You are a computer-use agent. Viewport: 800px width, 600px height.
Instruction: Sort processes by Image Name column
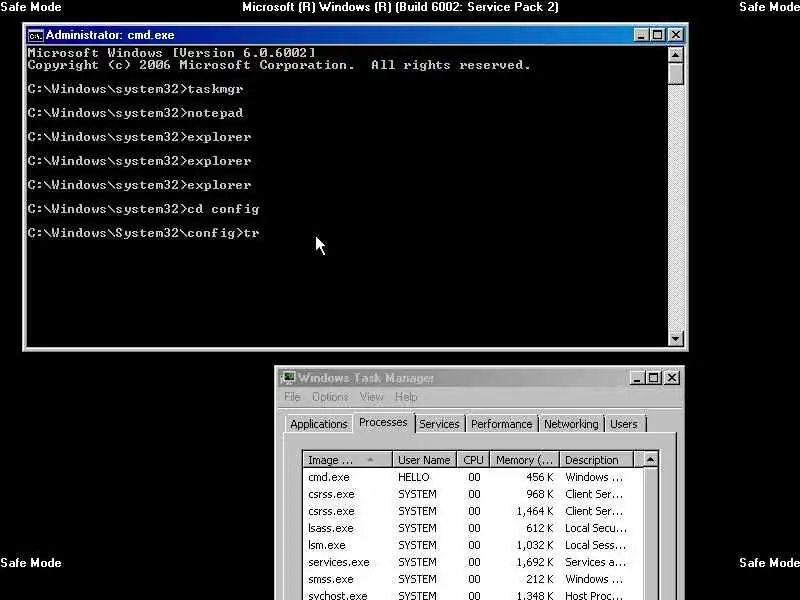(347, 460)
